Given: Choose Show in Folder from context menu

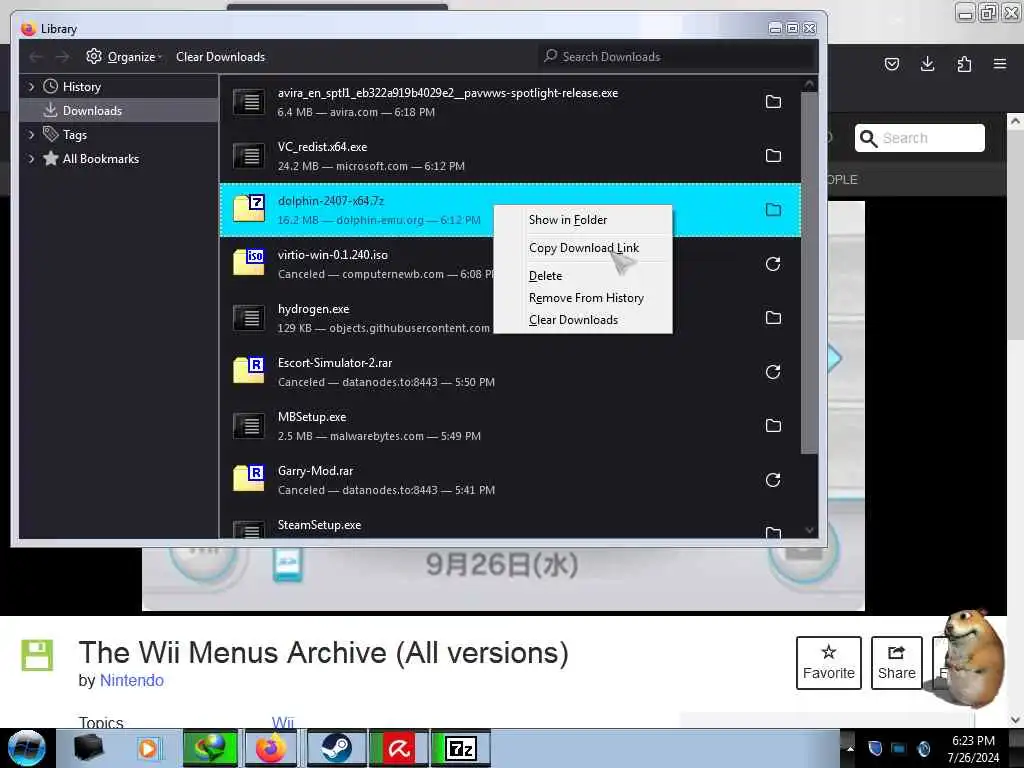Looking at the screenshot, I should click(x=583, y=220).
